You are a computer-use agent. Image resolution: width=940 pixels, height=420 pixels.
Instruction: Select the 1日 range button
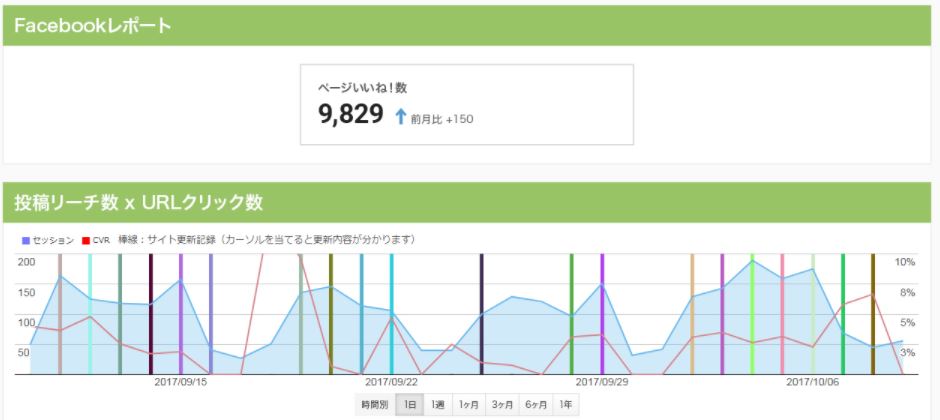[x=410, y=405]
